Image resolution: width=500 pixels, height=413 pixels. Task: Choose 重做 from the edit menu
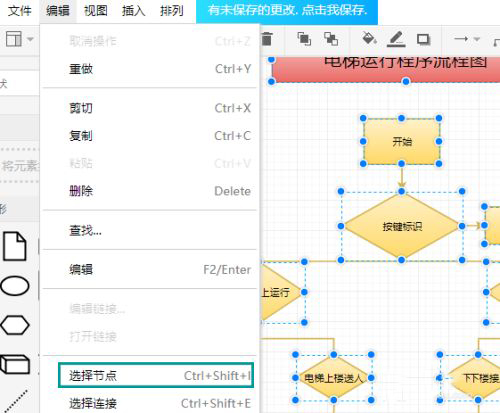click(x=150, y=69)
